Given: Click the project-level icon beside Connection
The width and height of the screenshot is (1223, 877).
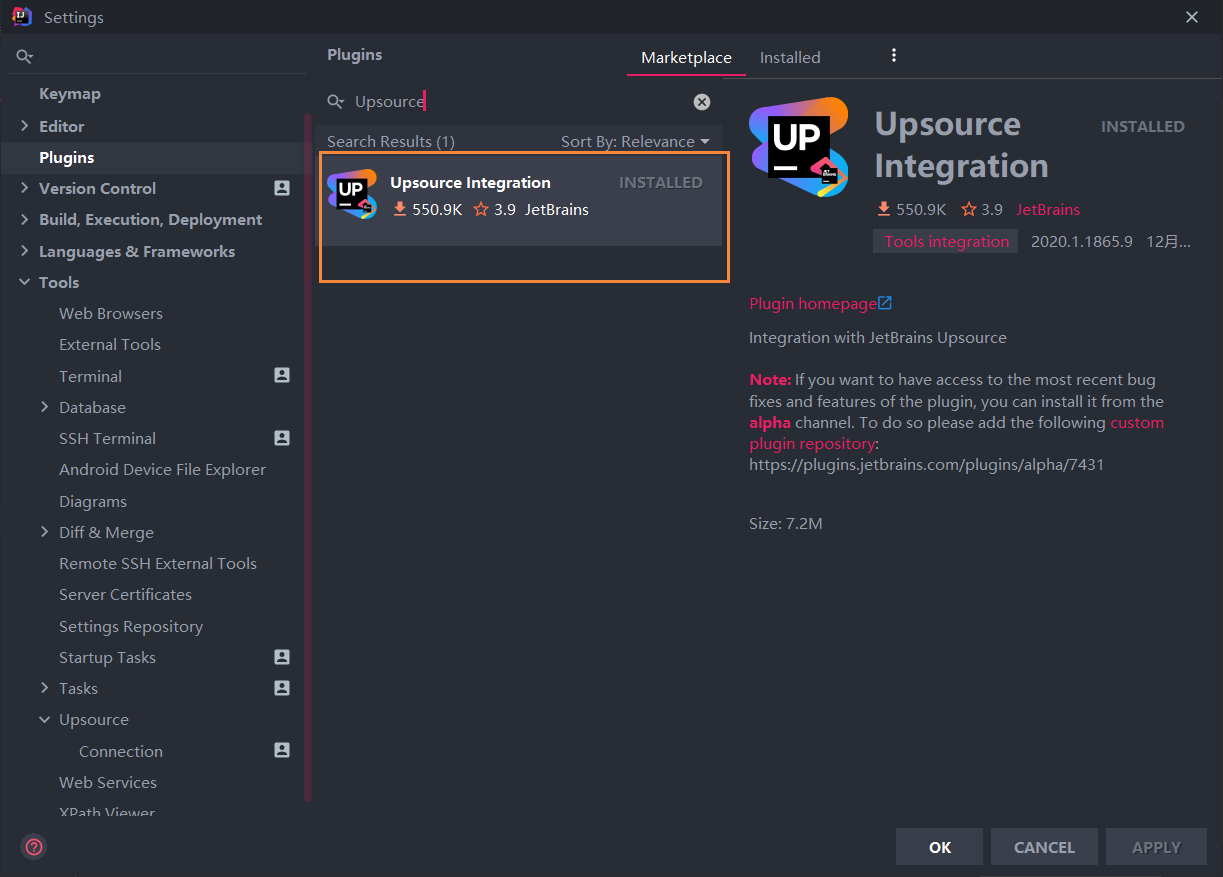Looking at the screenshot, I should click(282, 750).
